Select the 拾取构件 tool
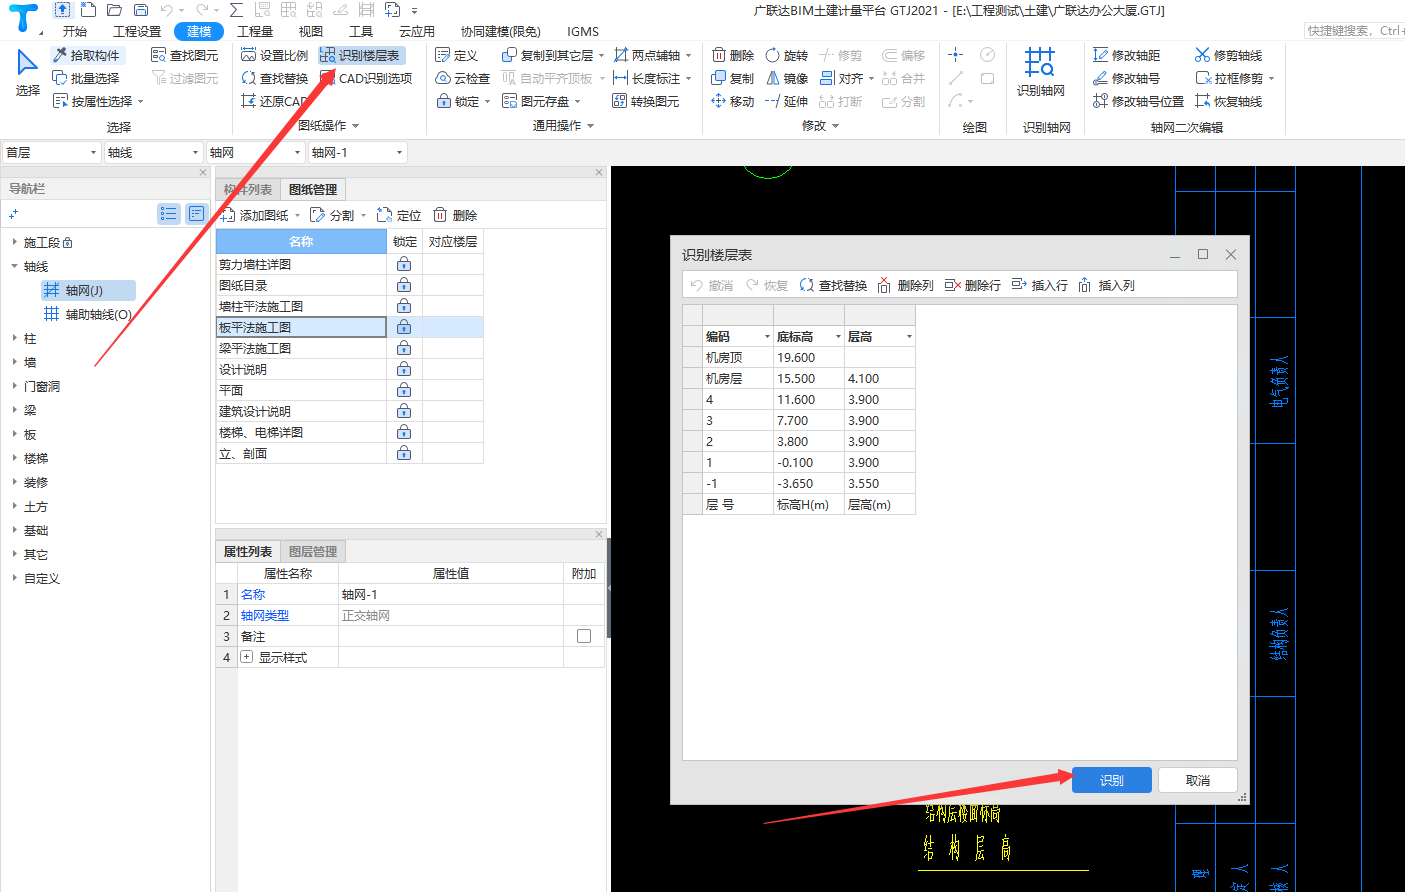The width and height of the screenshot is (1405, 892). [87, 55]
